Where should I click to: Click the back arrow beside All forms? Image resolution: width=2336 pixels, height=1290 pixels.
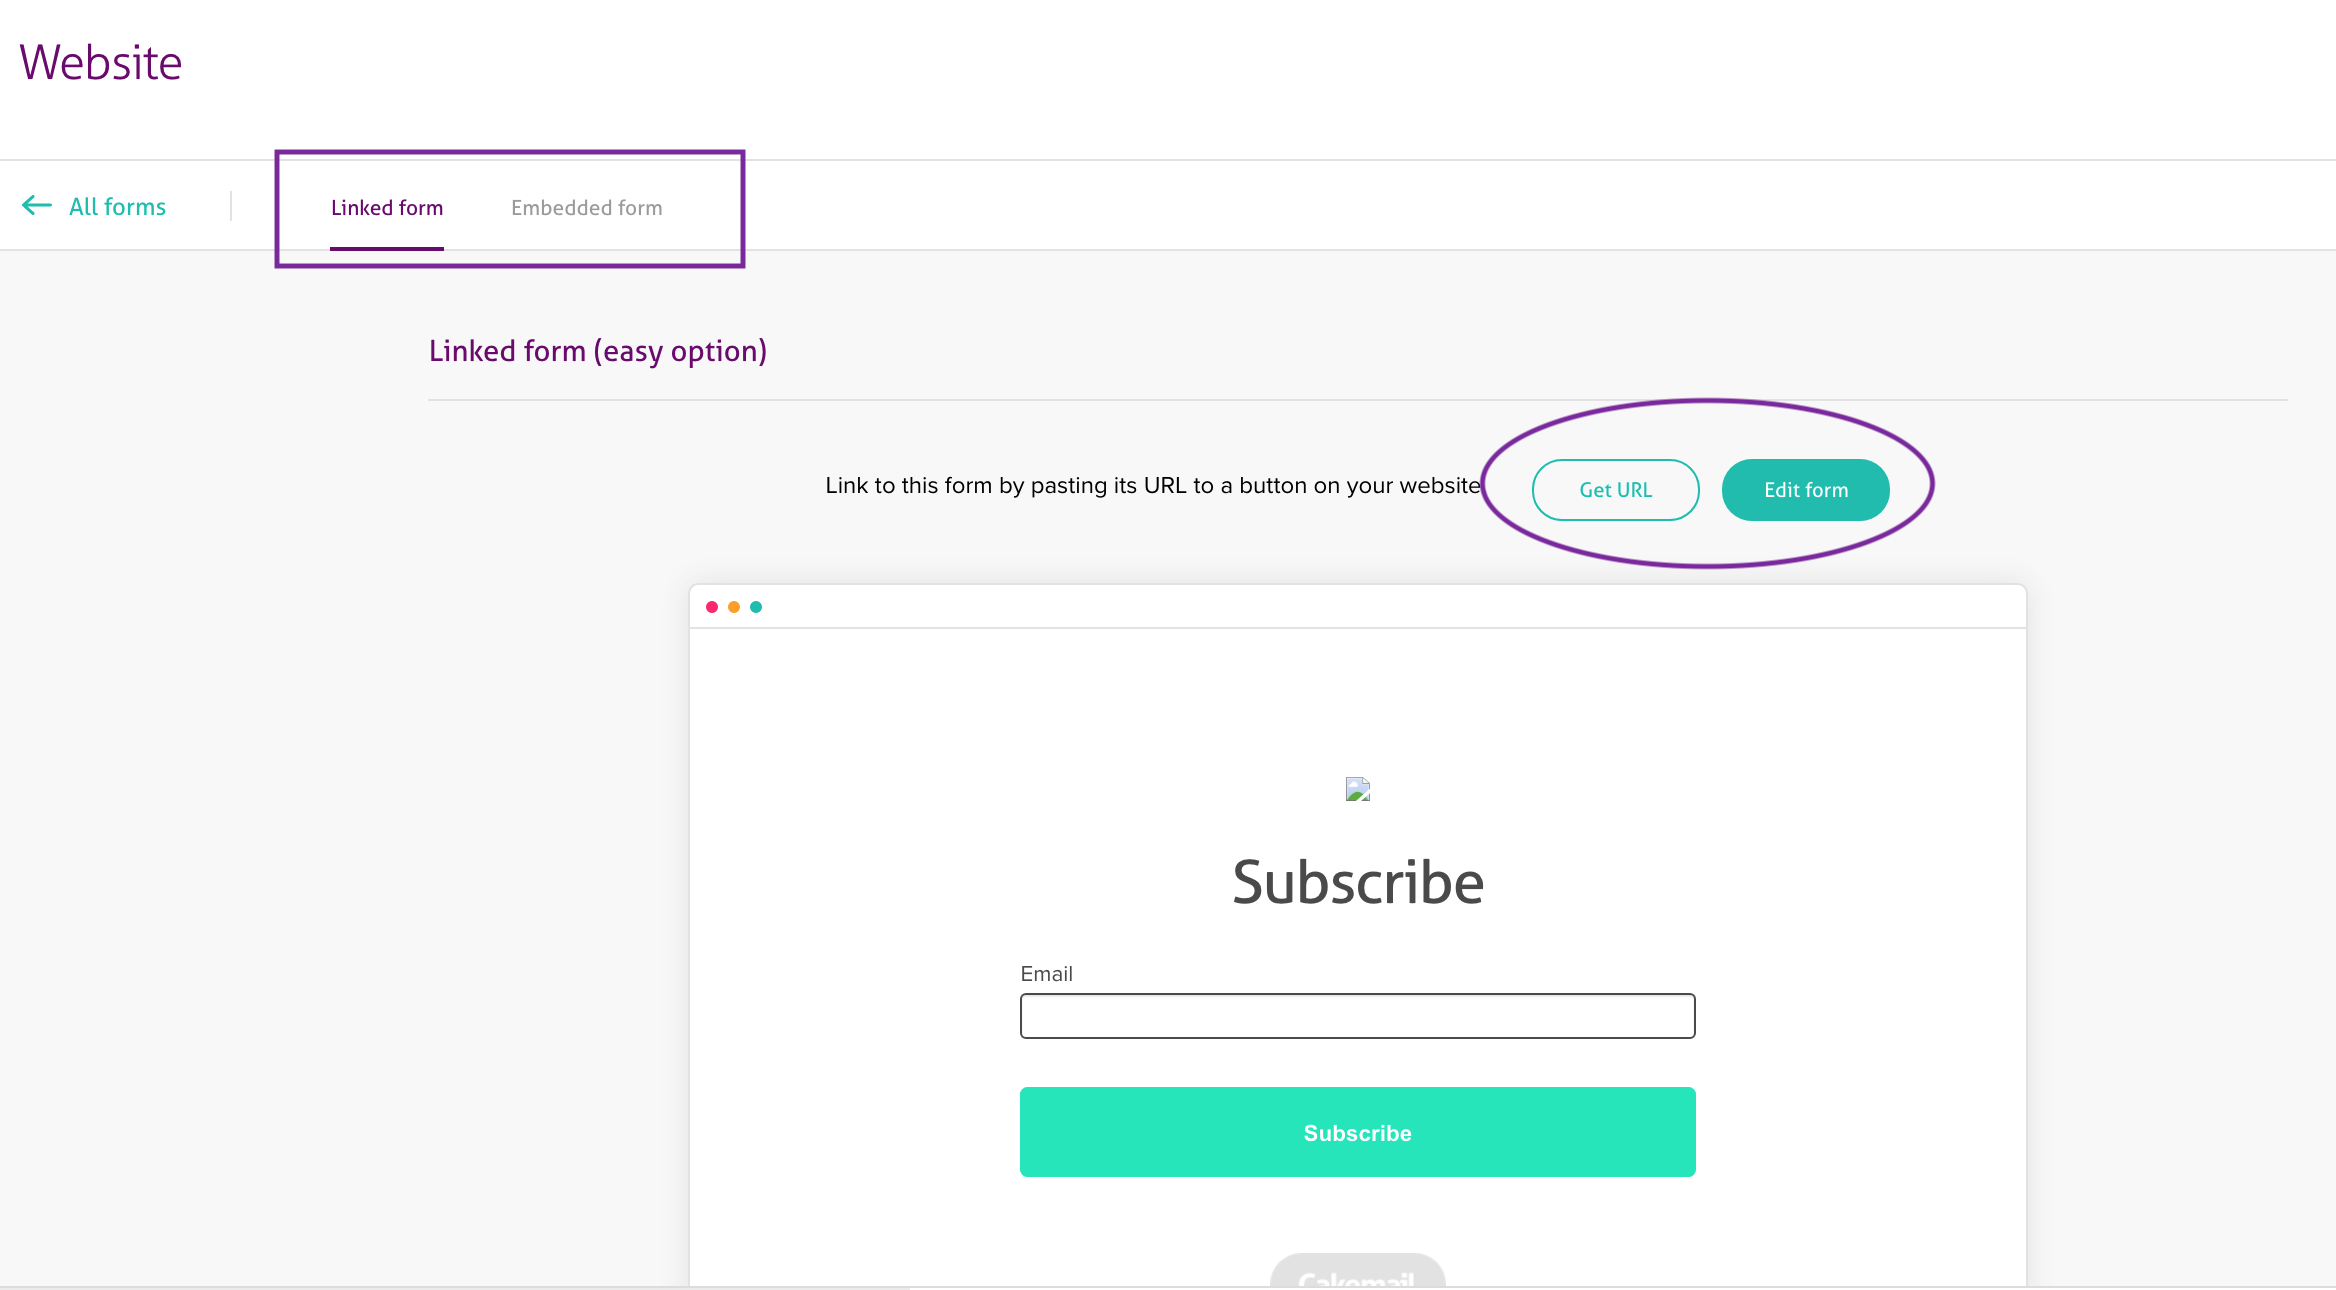click(x=37, y=206)
